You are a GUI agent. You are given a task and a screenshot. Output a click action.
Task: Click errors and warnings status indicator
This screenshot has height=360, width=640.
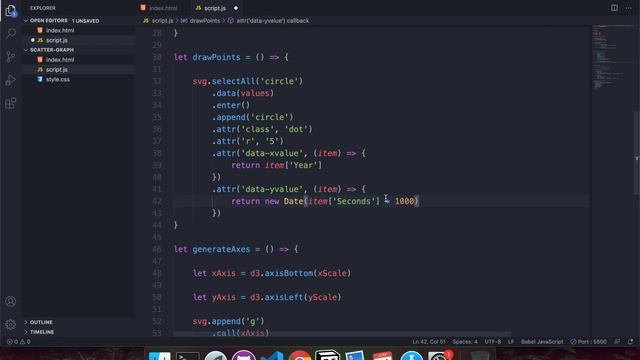(x=19, y=342)
